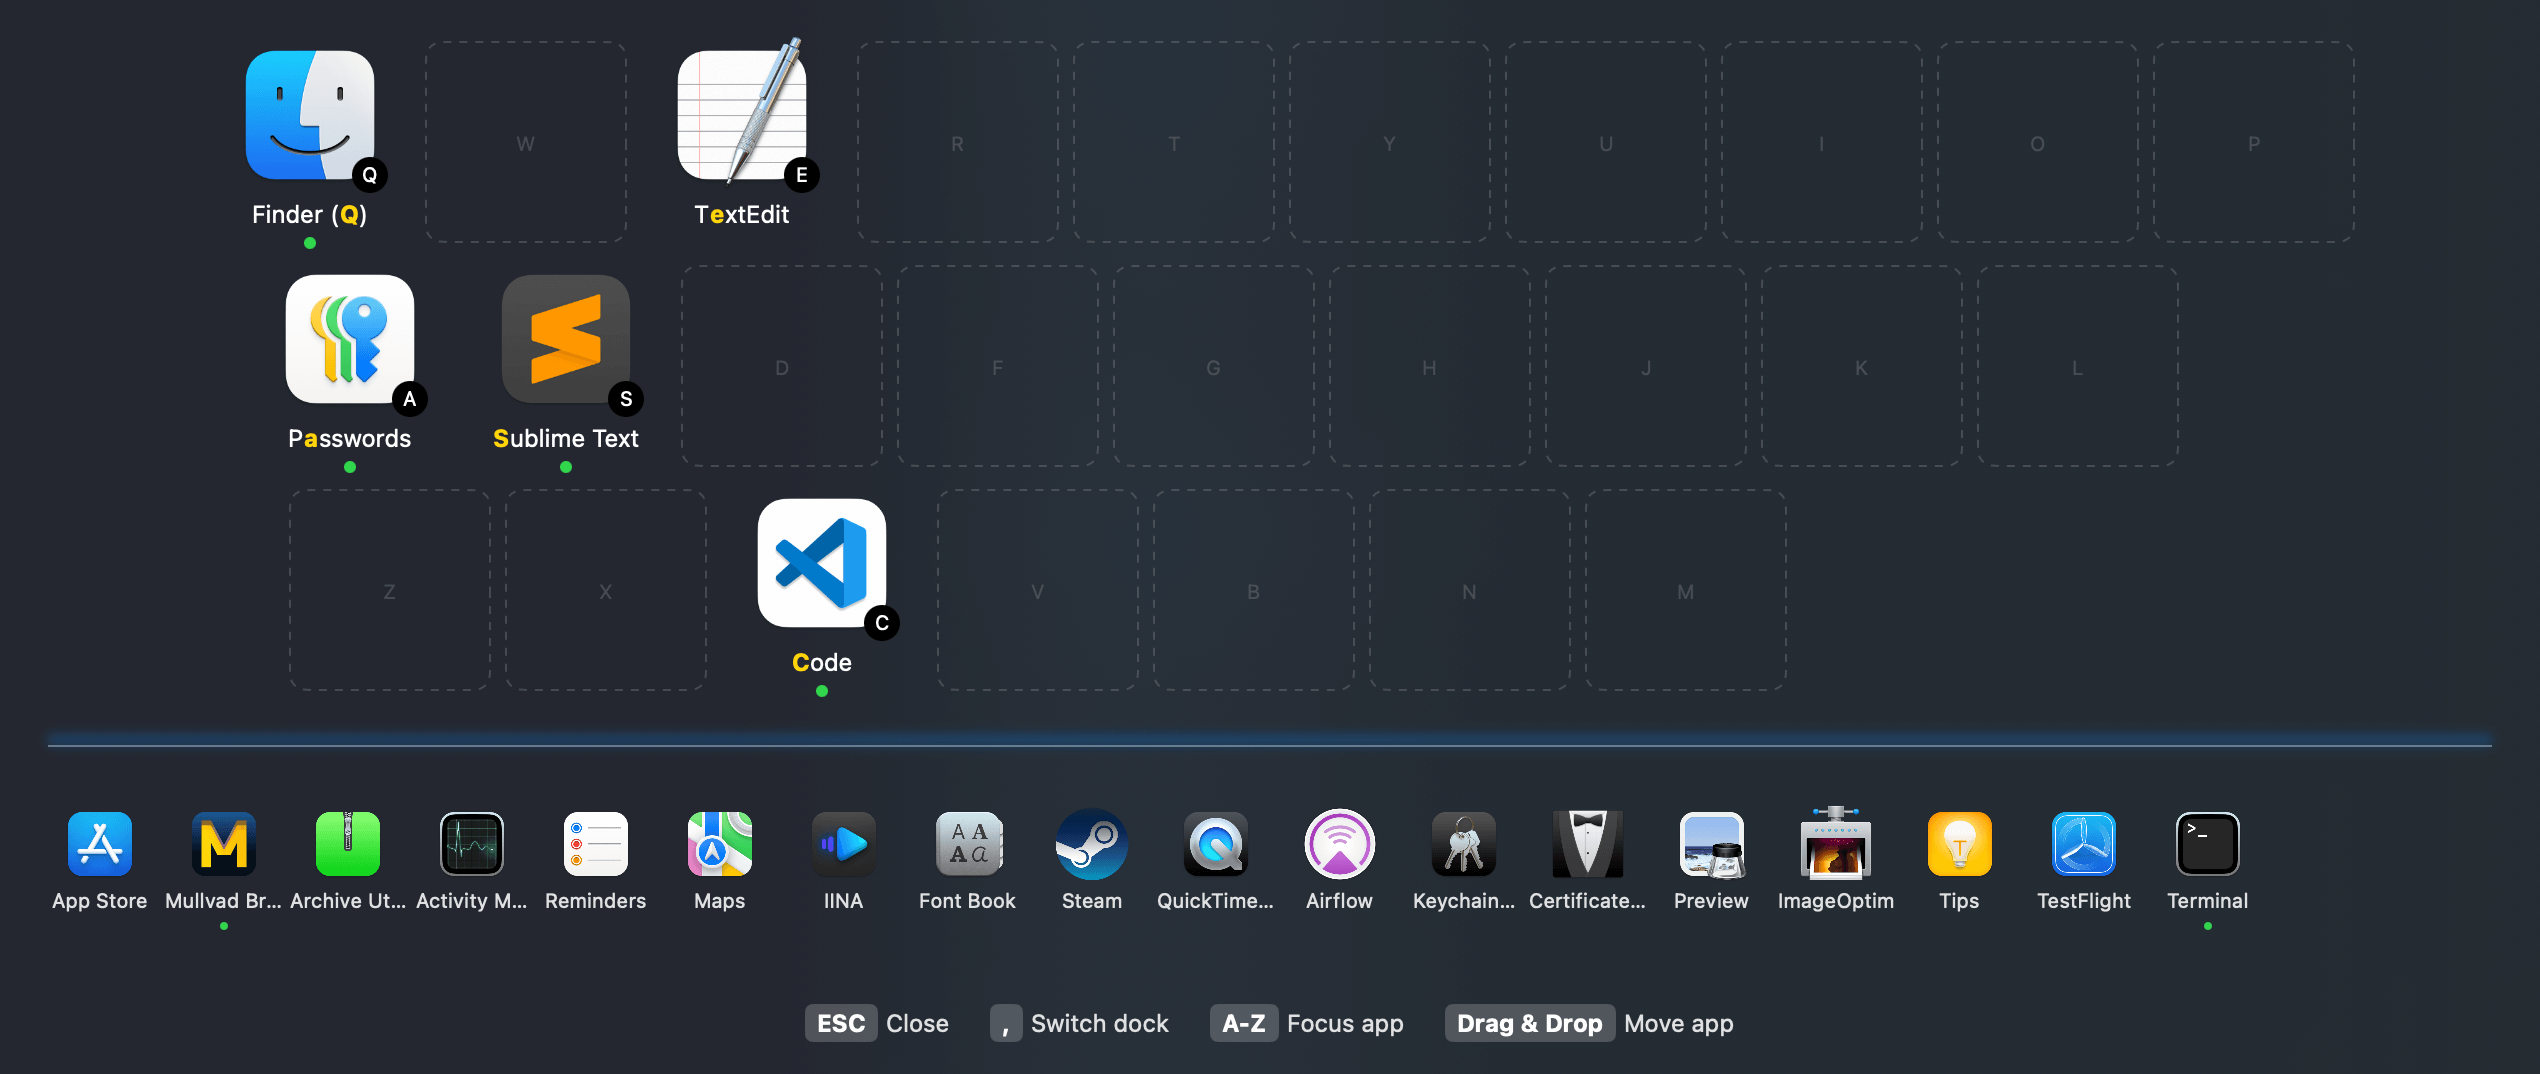Open the Airflow app icon
2540x1074 pixels.
(x=1340, y=844)
